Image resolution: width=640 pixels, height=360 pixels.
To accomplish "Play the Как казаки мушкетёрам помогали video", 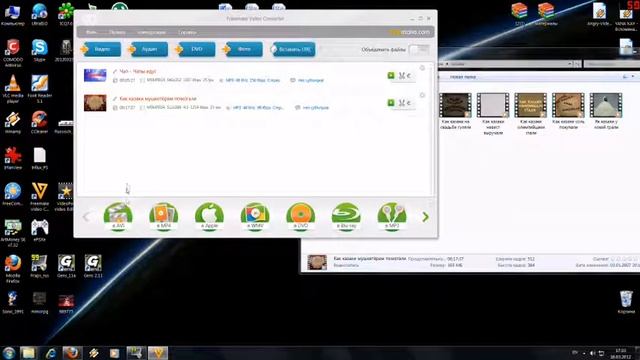I will click(x=391, y=103).
